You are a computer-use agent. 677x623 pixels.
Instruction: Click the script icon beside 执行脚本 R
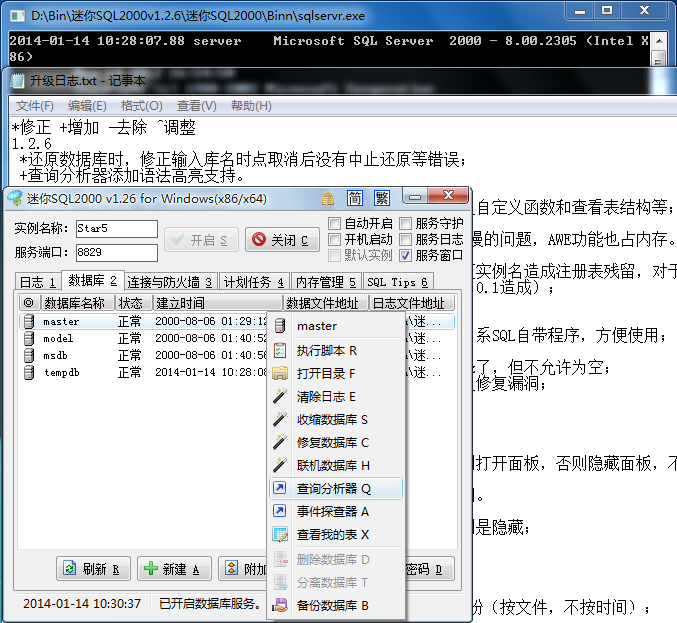click(x=280, y=350)
